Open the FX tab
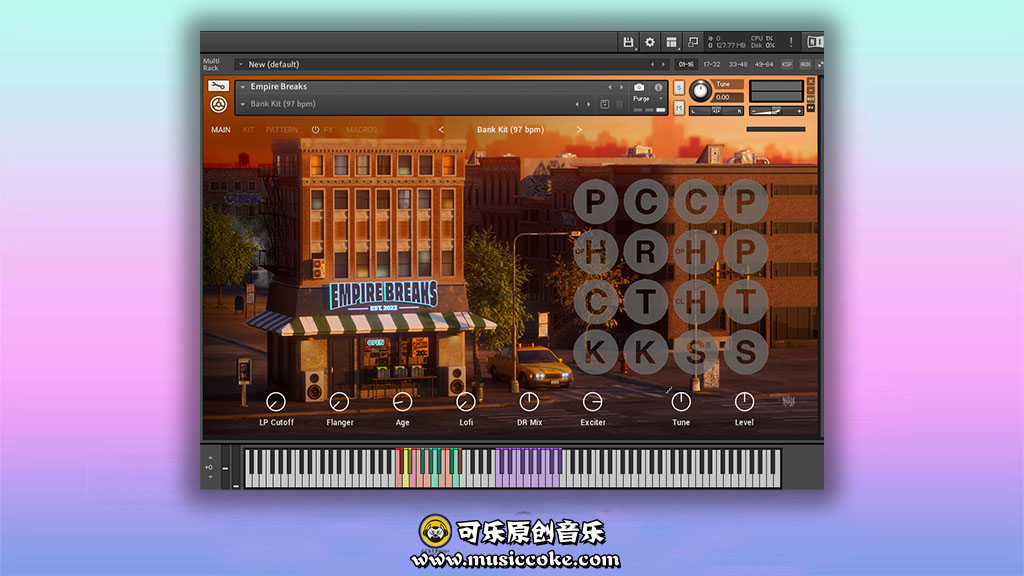The height and width of the screenshot is (576, 1024). click(328, 130)
